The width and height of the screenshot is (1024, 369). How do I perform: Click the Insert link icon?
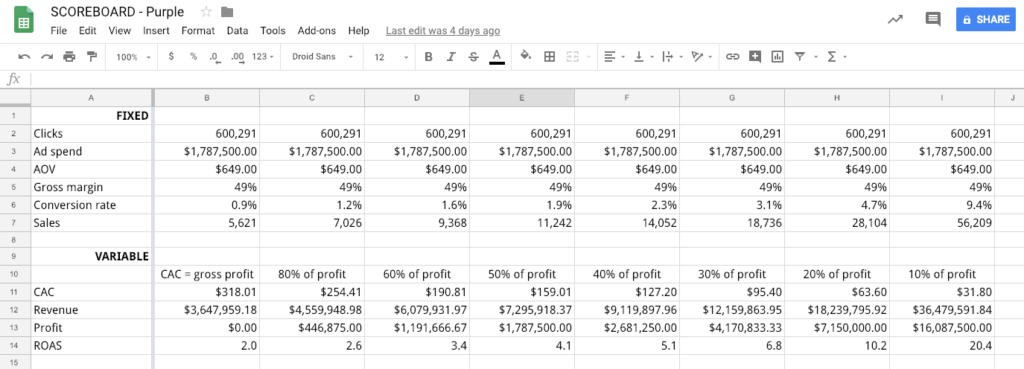pos(732,57)
